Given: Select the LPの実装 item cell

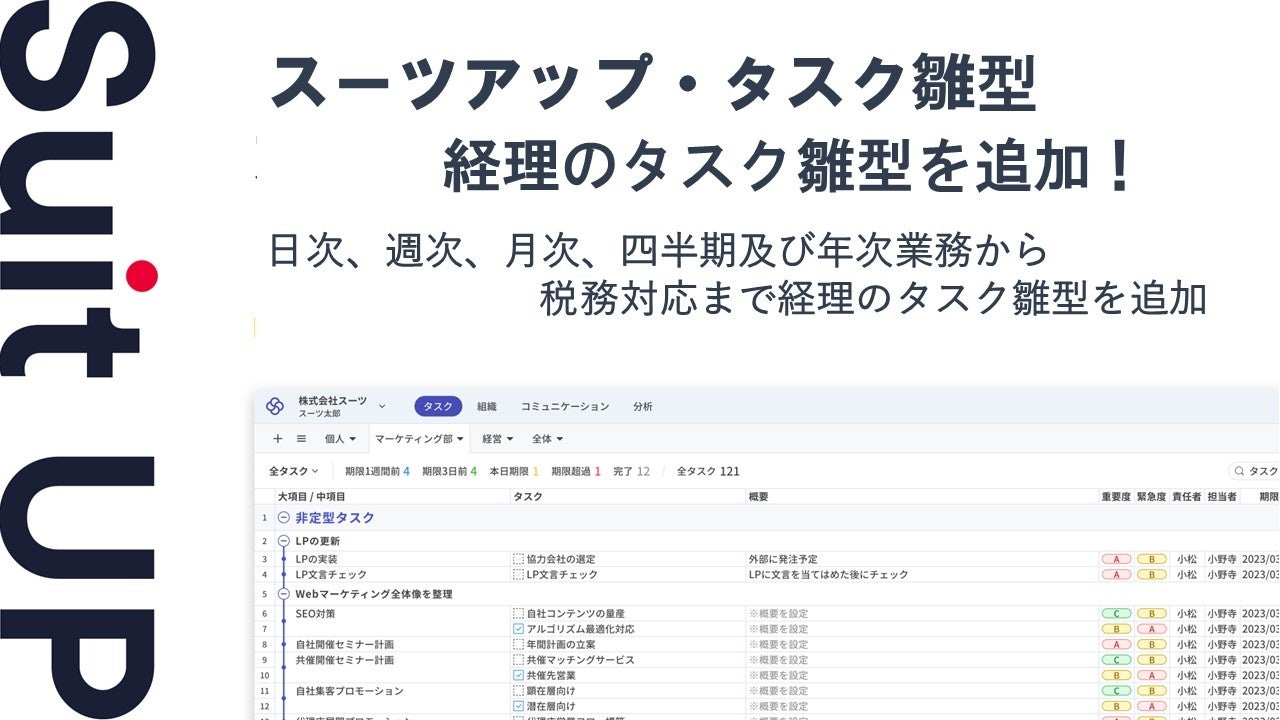Looking at the screenshot, I should pos(394,559).
